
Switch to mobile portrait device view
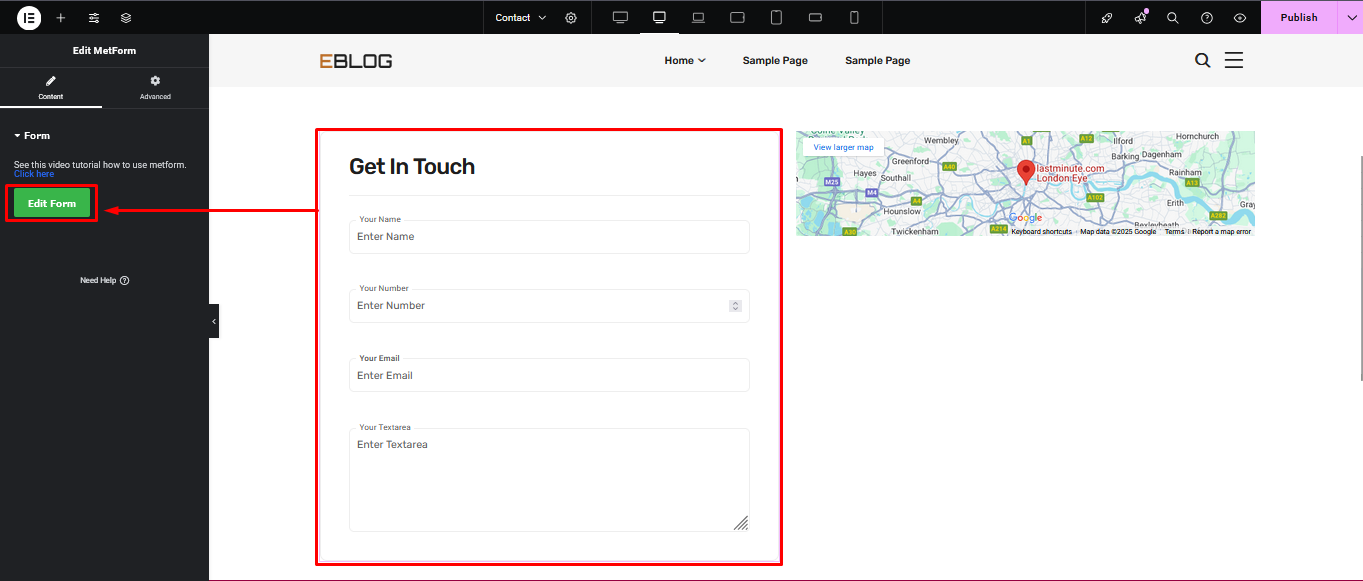854,18
